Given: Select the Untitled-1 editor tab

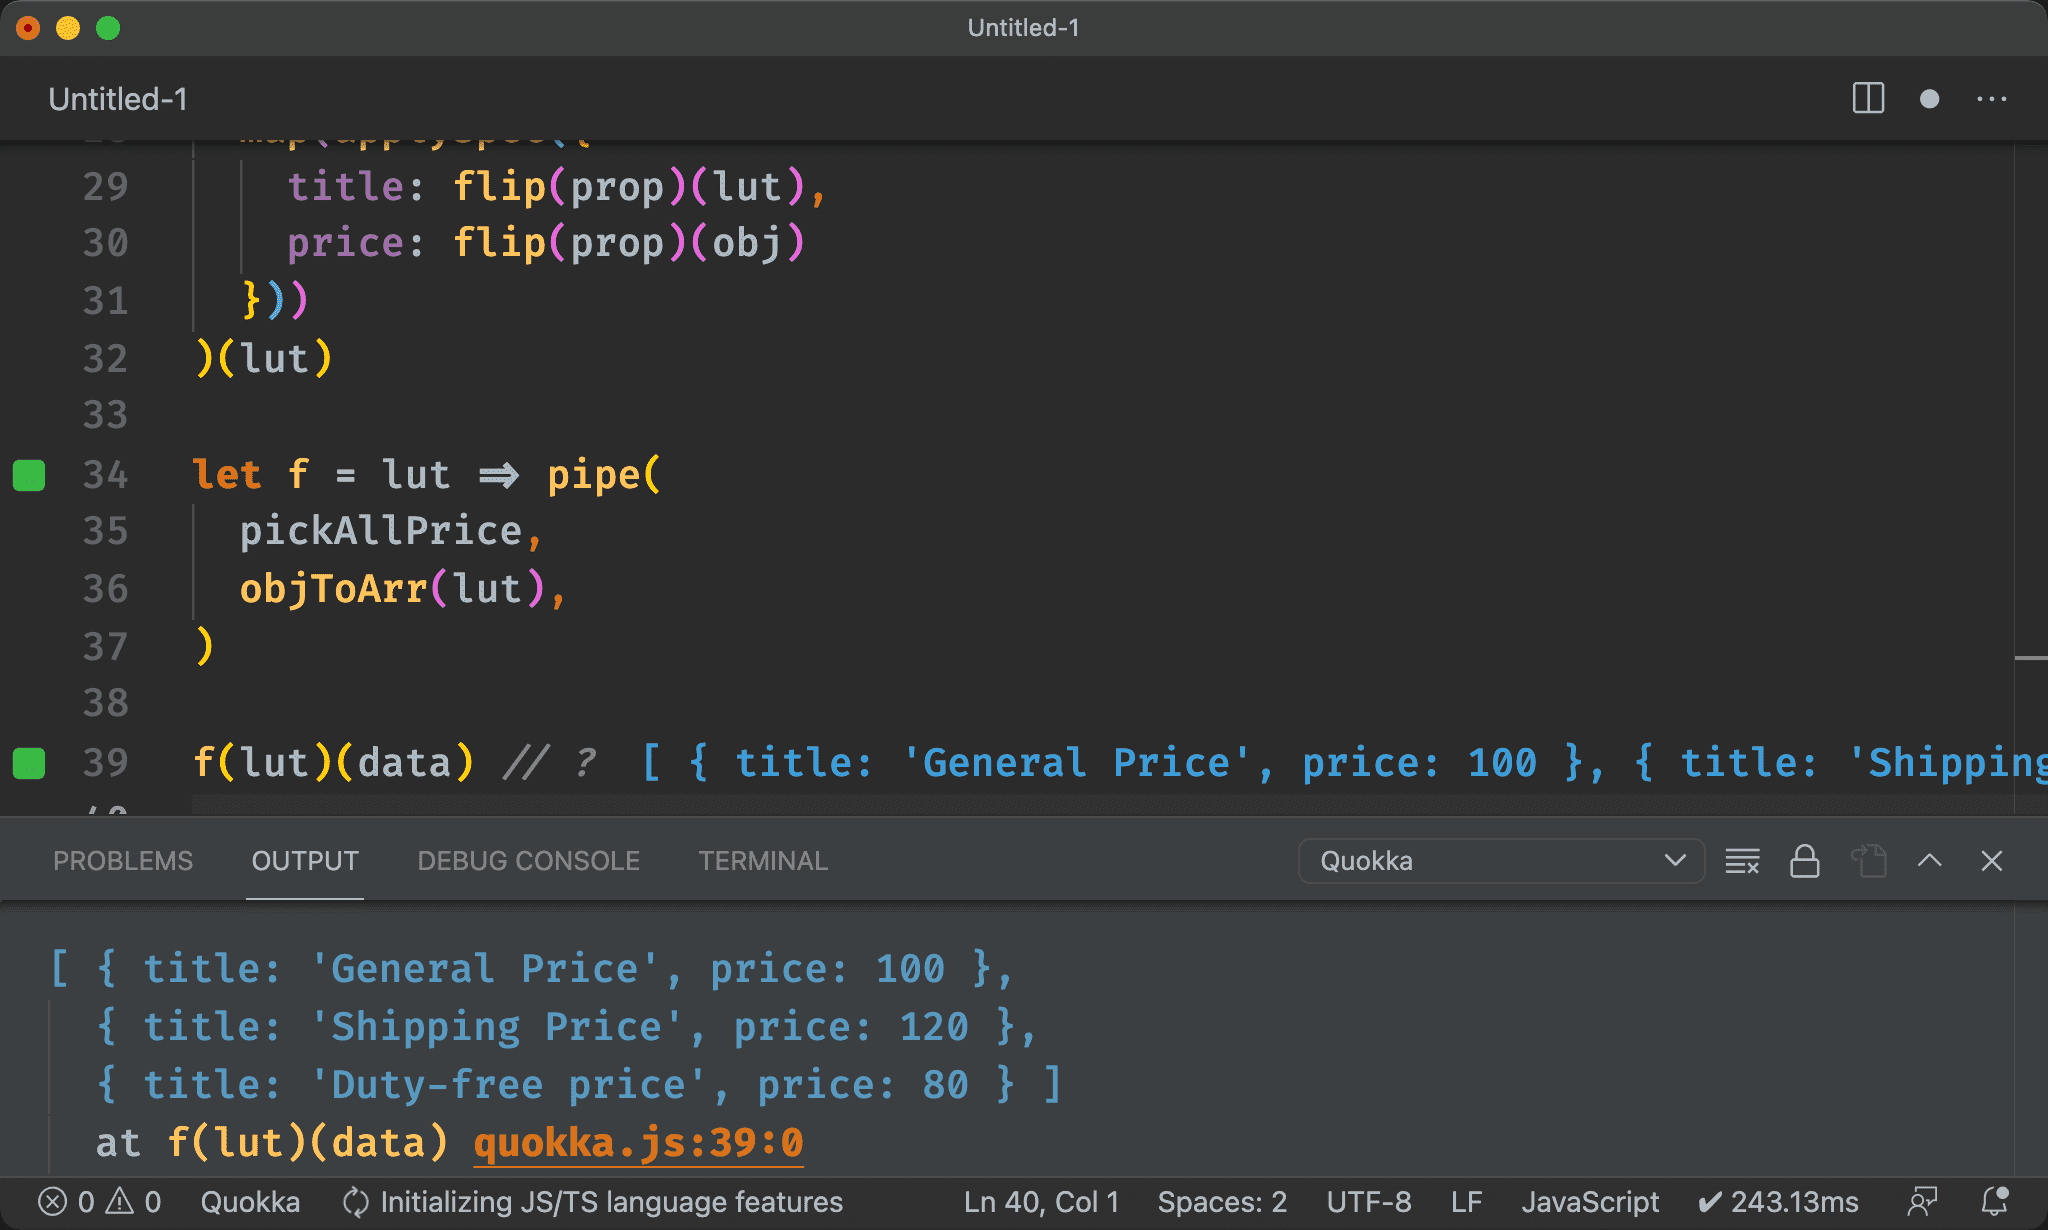Looking at the screenshot, I should pyautogui.click(x=118, y=99).
